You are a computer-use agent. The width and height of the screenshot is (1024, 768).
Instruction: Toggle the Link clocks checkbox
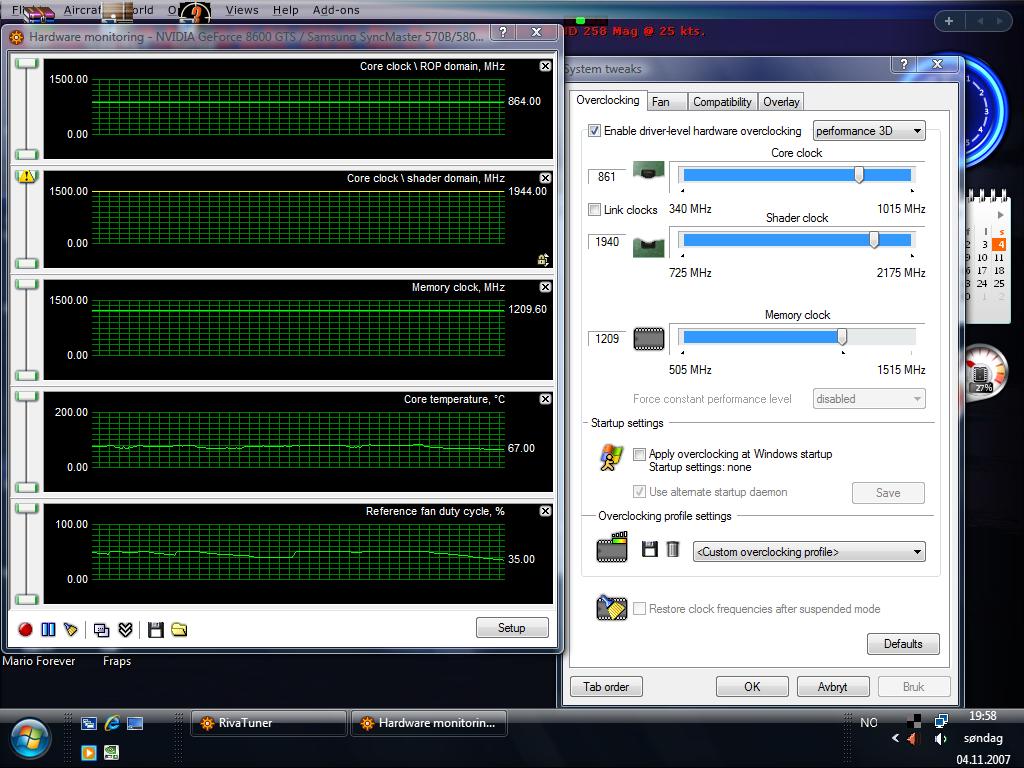click(594, 210)
